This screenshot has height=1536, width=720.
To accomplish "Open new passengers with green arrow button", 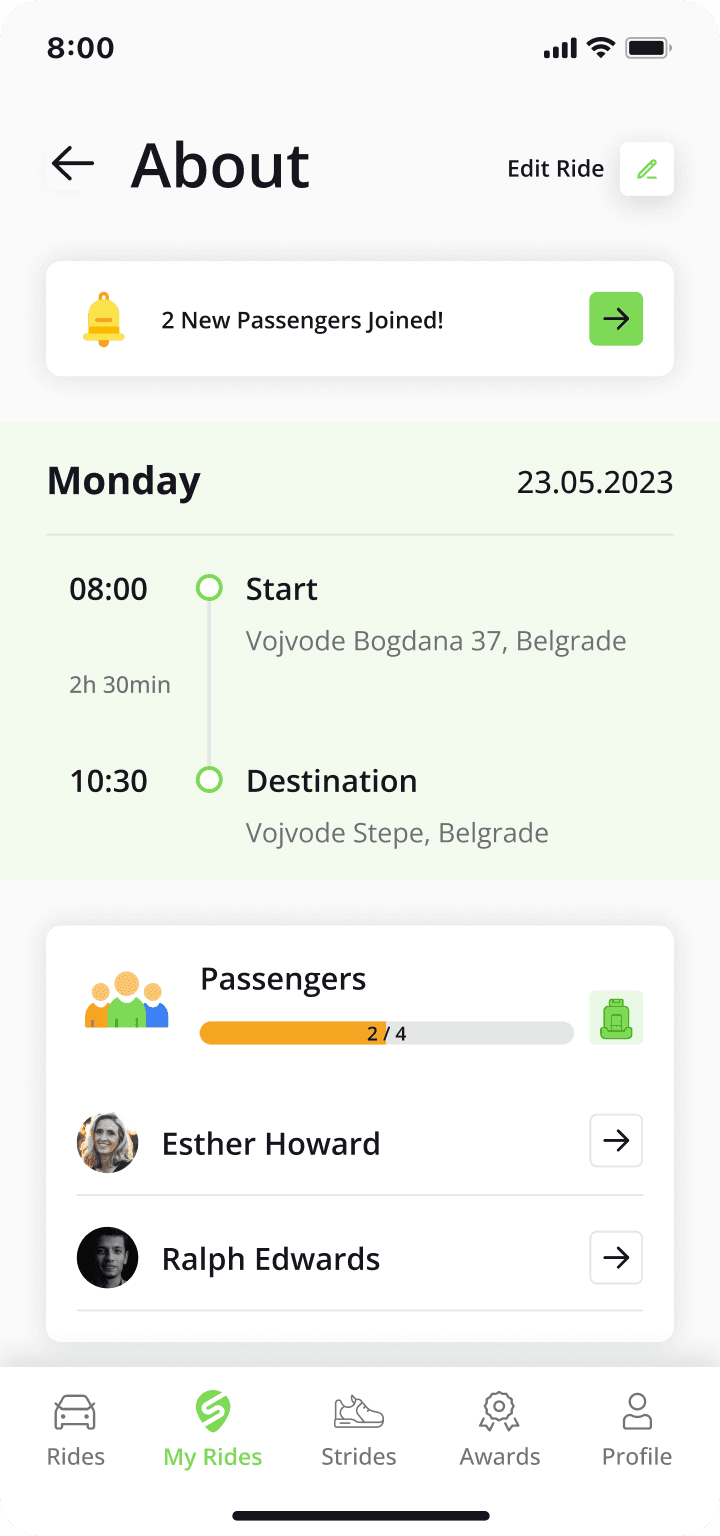I will (616, 319).
